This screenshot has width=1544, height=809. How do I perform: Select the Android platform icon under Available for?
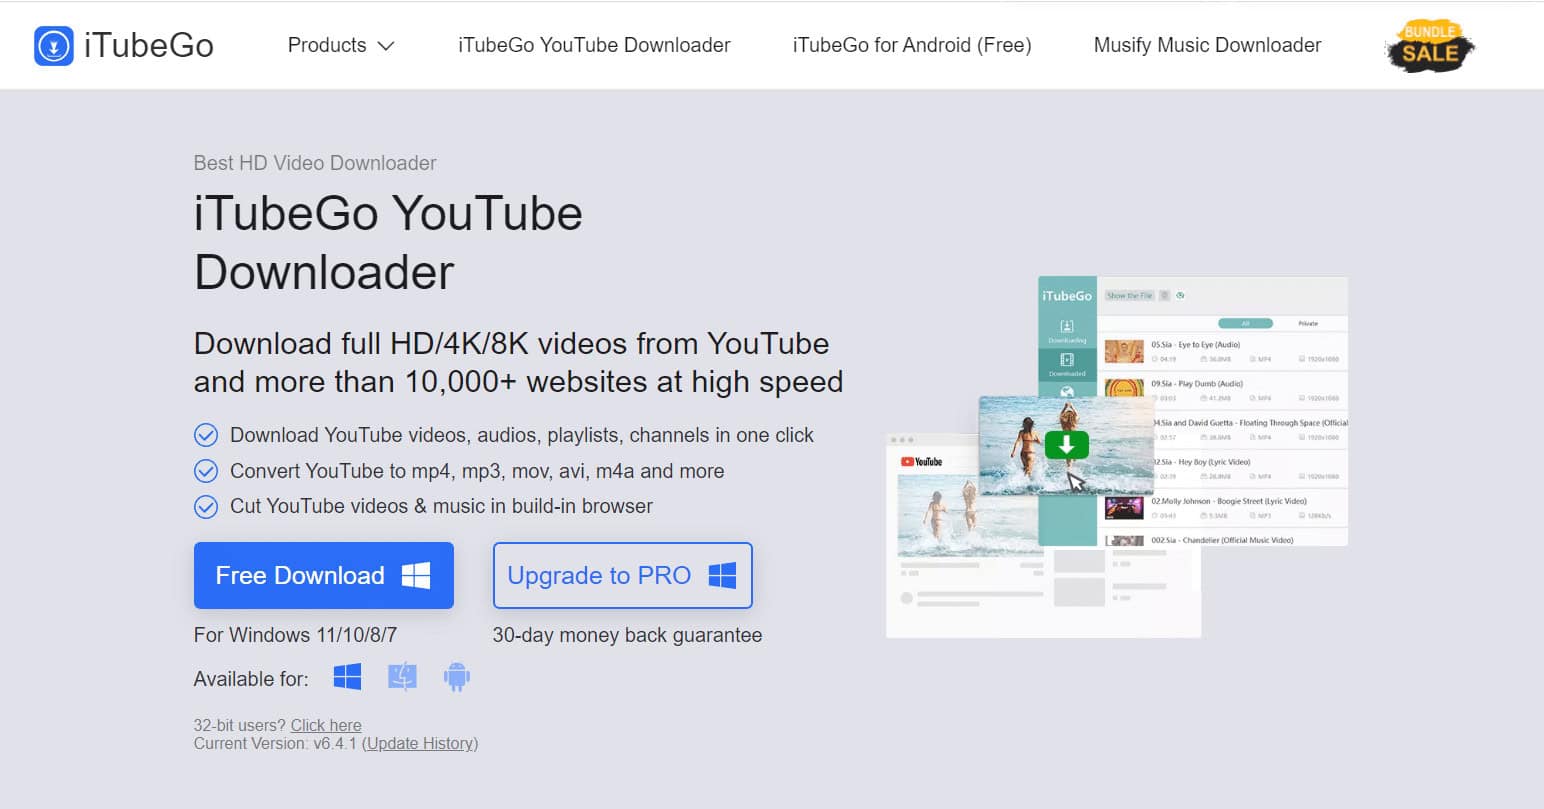coord(456,677)
